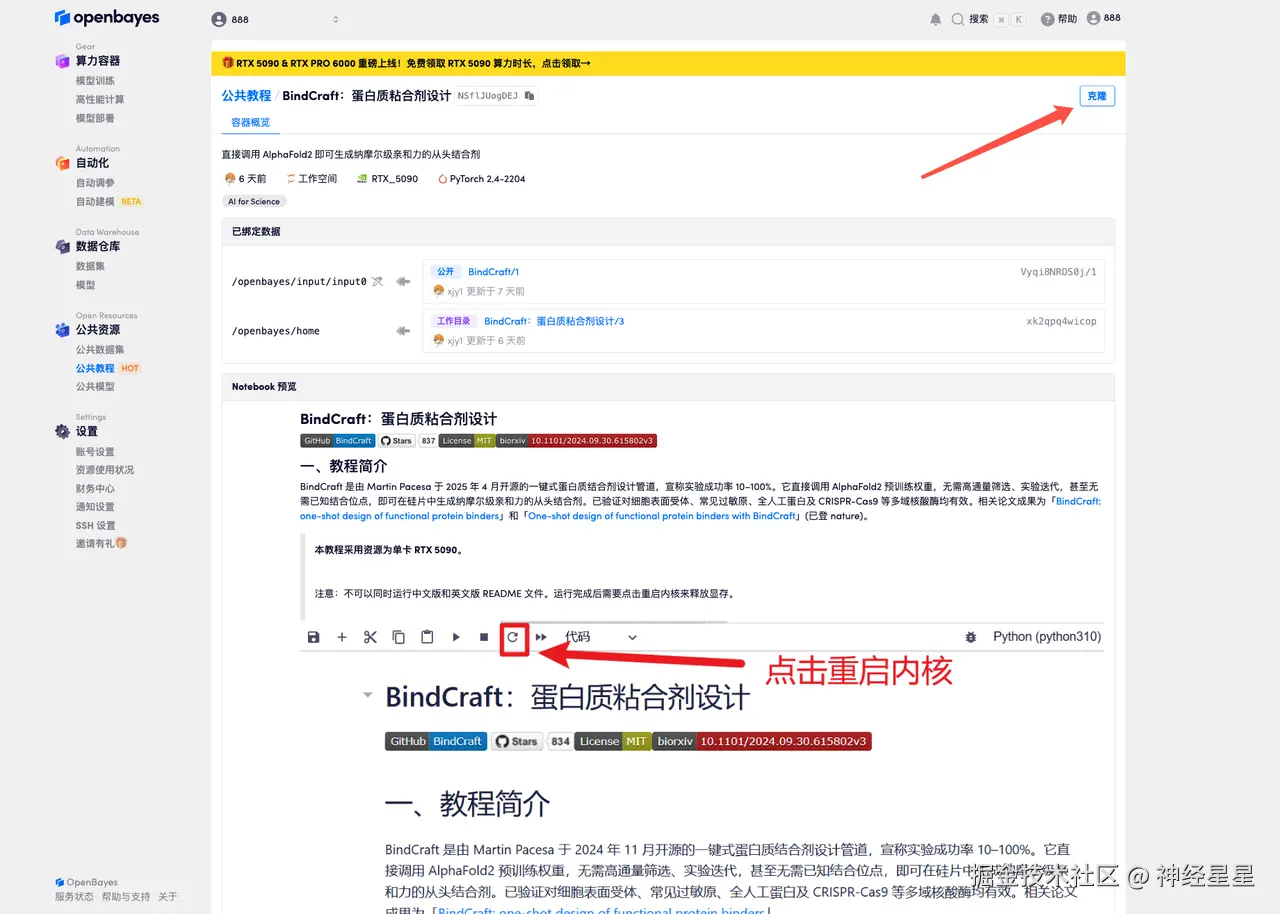Click the 算力容器 cube icon
The image size is (1280, 914).
[63, 61]
